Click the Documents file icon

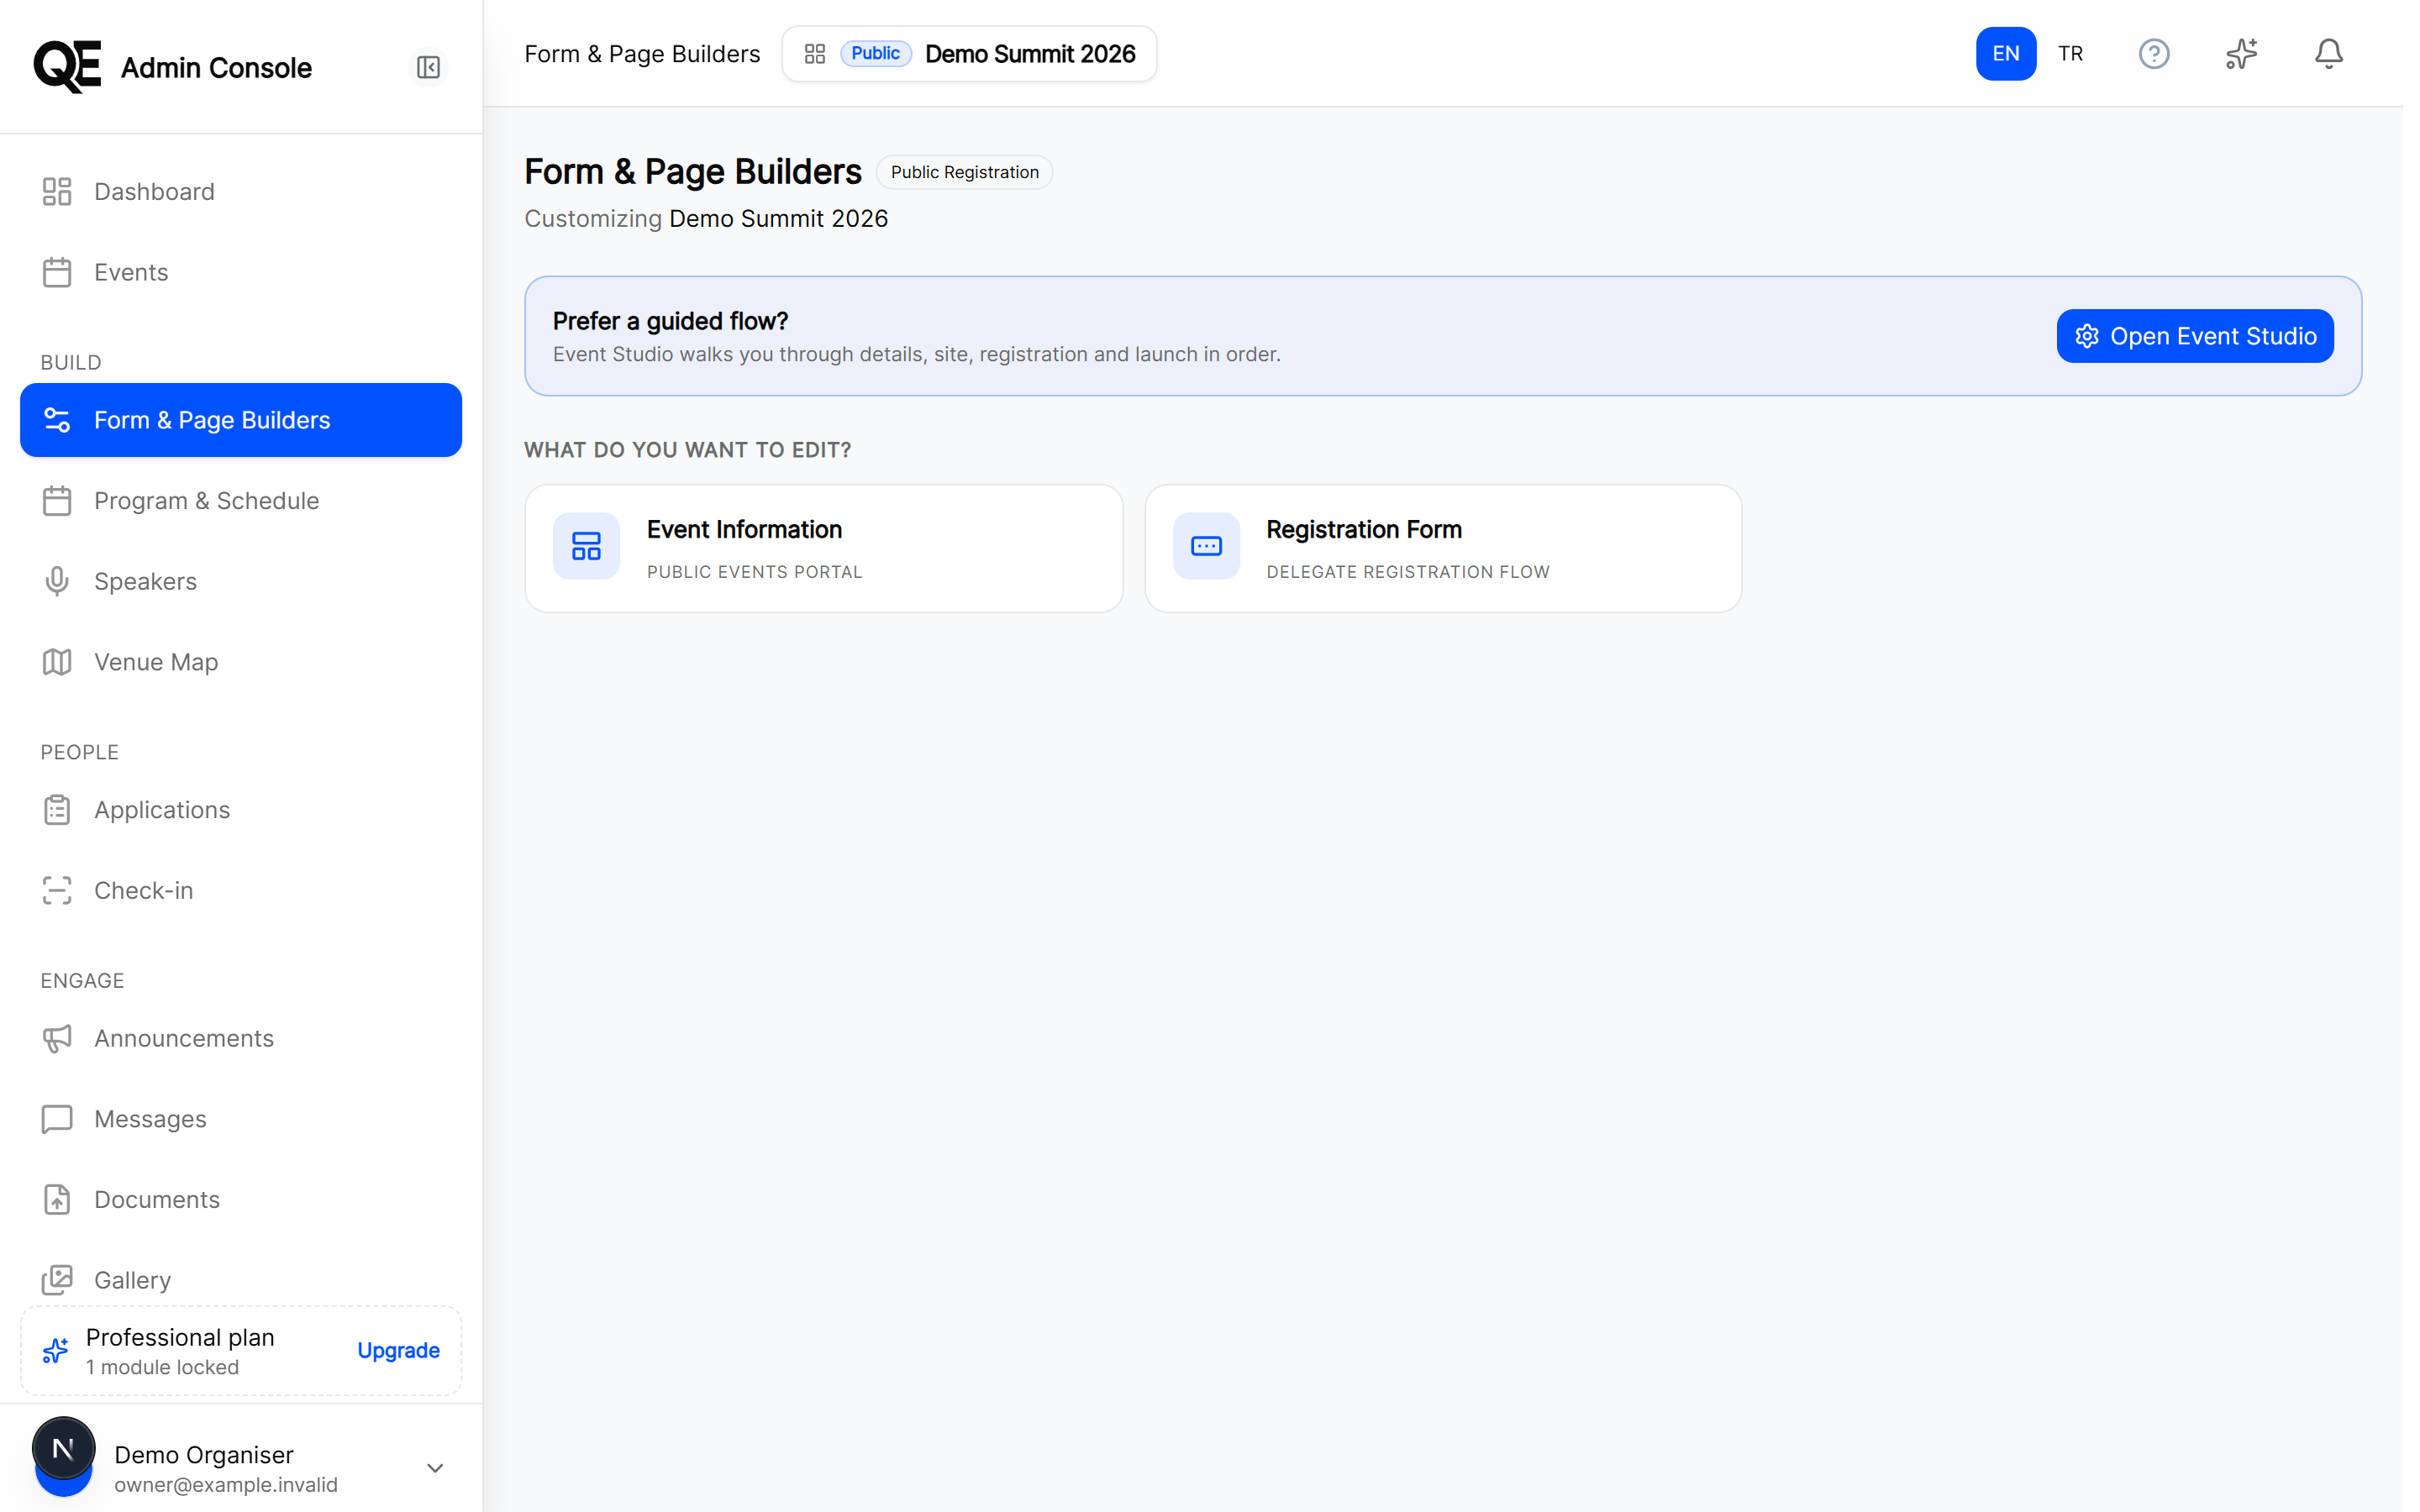pos(57,1199)
